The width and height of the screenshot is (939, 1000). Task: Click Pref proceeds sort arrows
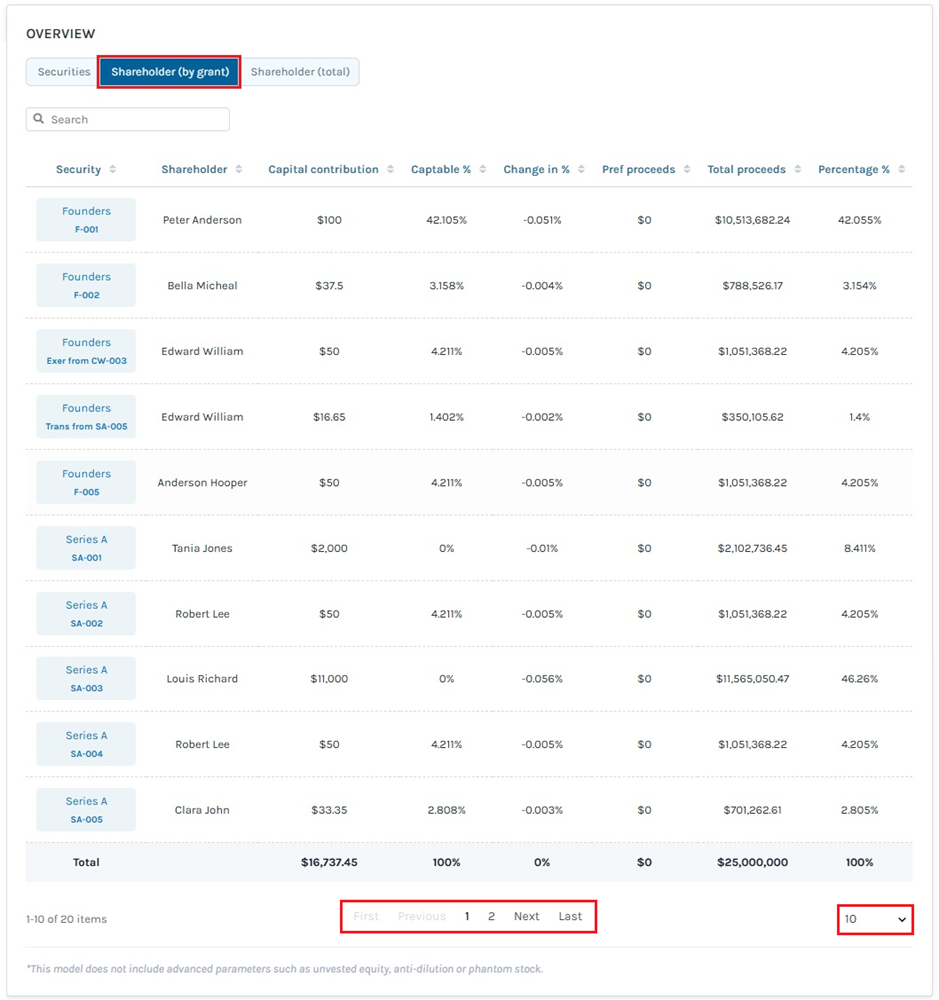[686, 170]
